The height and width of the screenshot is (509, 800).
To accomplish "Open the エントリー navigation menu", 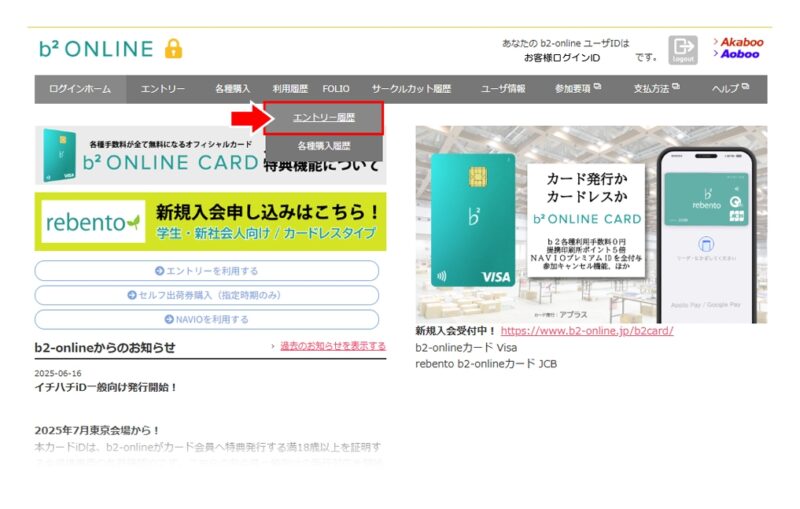I will [162, 89].
